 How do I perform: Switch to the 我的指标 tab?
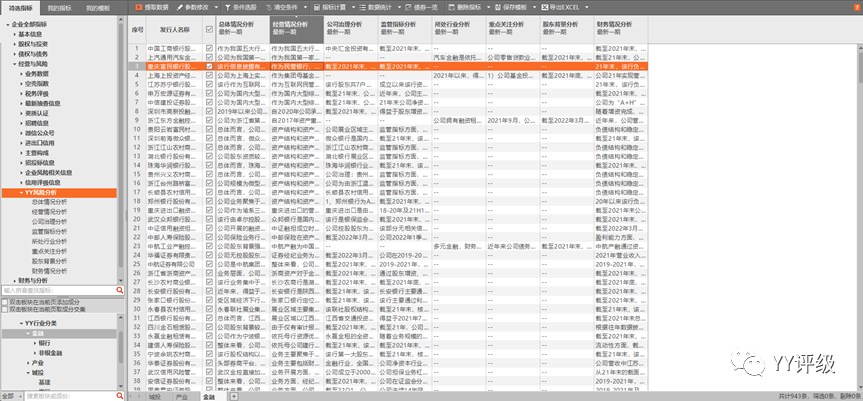click(x=58, y=8)
